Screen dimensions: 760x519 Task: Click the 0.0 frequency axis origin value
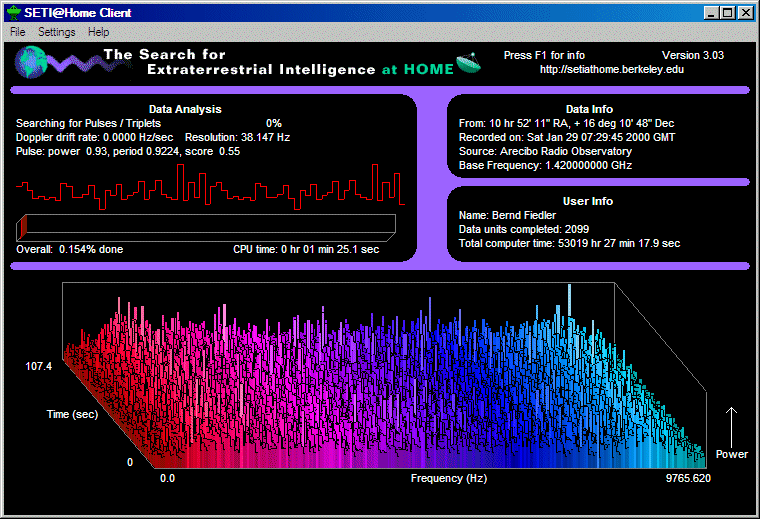167,479
